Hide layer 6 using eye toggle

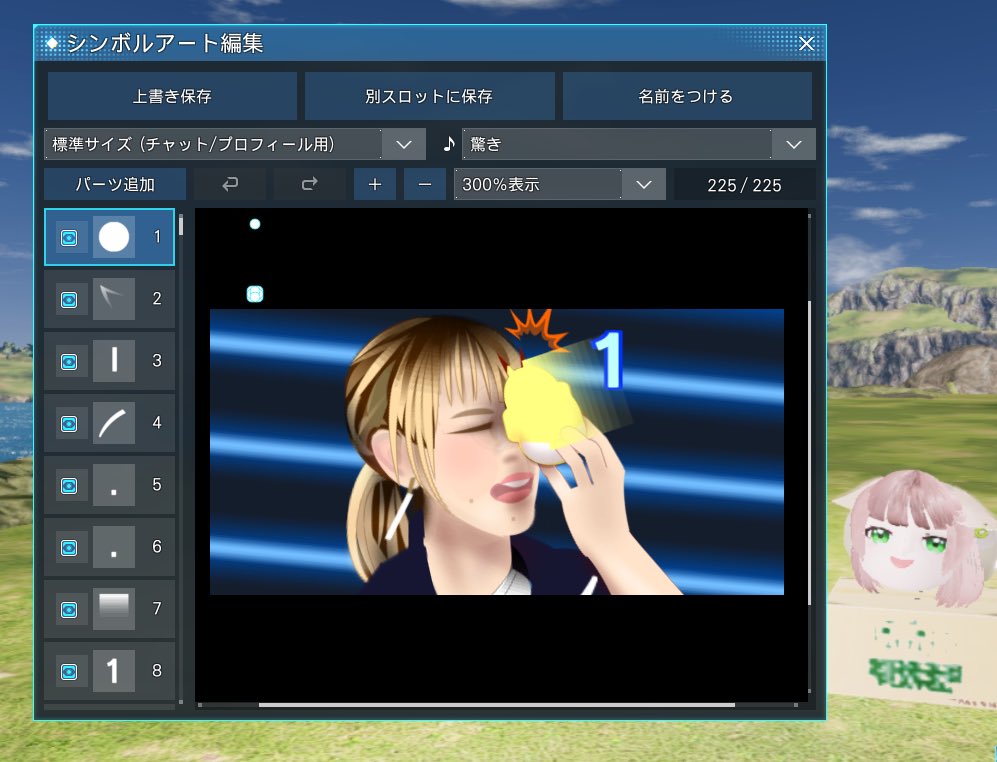69,548
